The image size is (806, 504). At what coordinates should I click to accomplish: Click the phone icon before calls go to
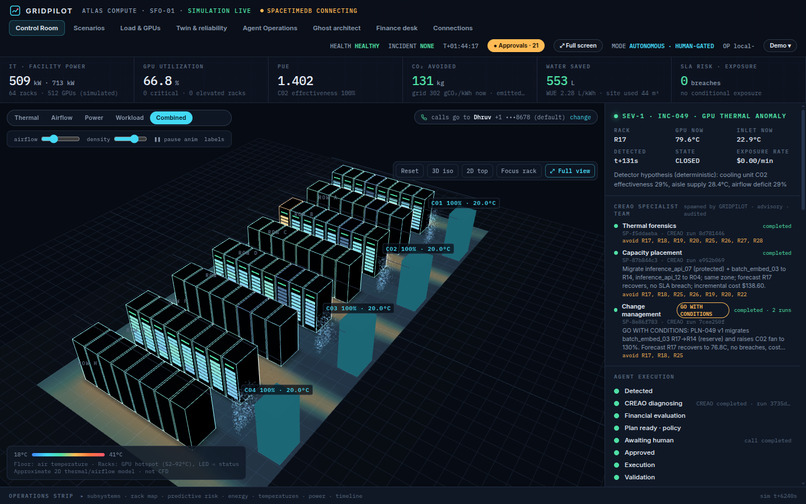tap(424, 117)
